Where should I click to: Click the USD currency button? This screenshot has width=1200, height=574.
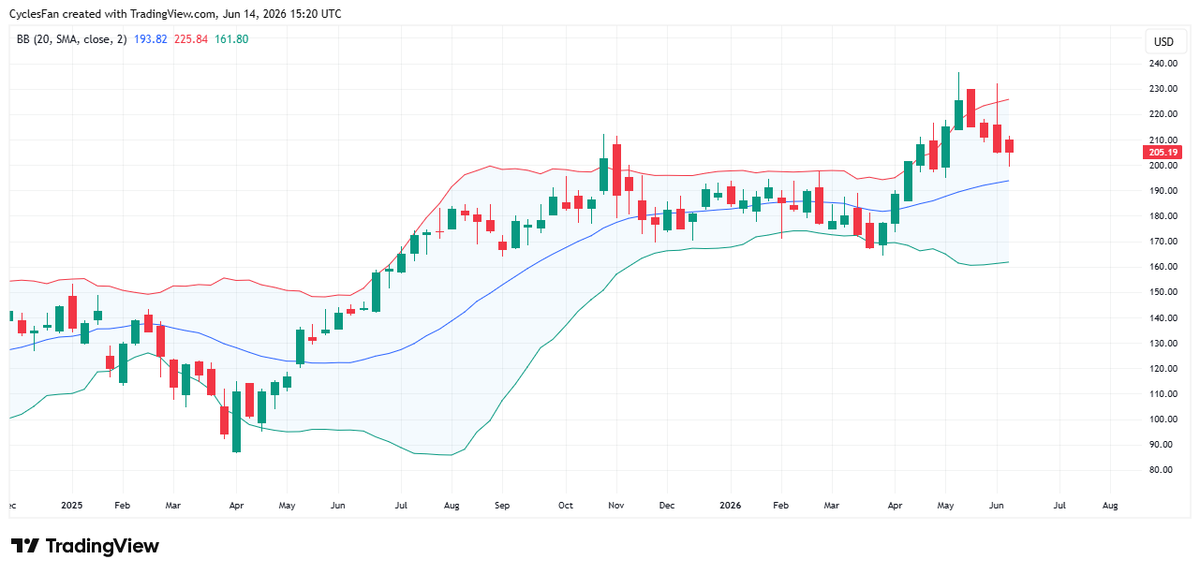[1164, 42]
